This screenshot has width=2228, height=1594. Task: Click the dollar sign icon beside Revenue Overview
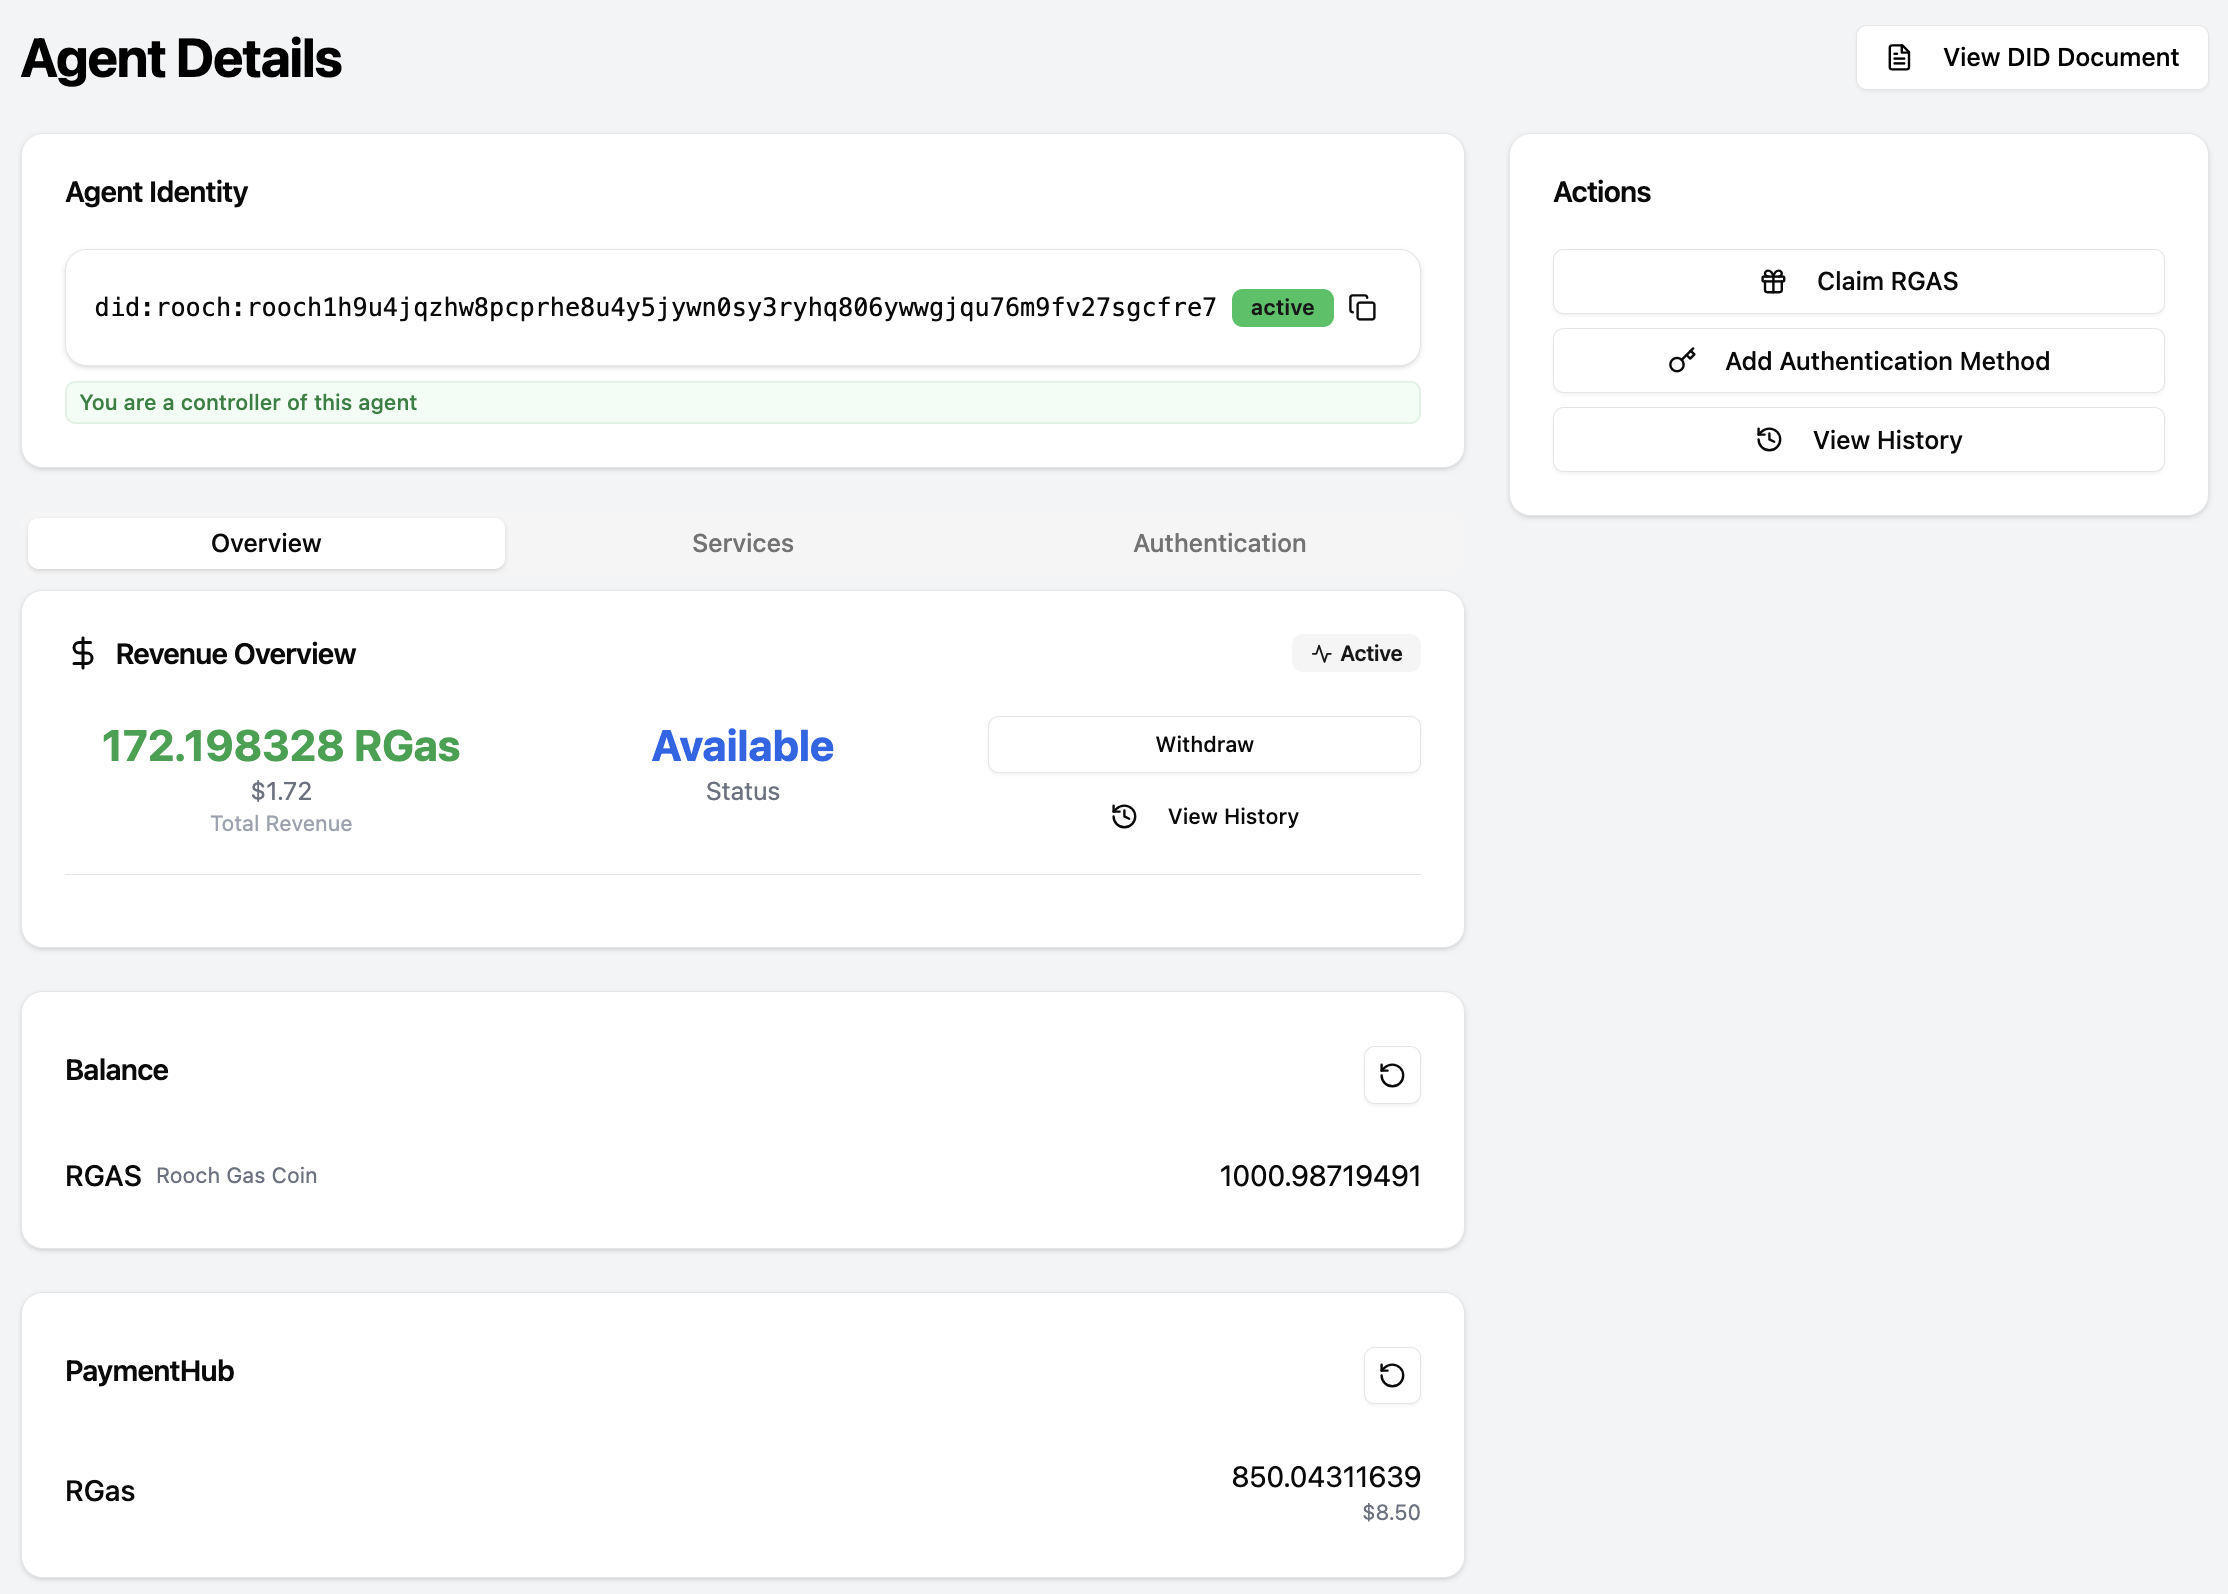83,653
